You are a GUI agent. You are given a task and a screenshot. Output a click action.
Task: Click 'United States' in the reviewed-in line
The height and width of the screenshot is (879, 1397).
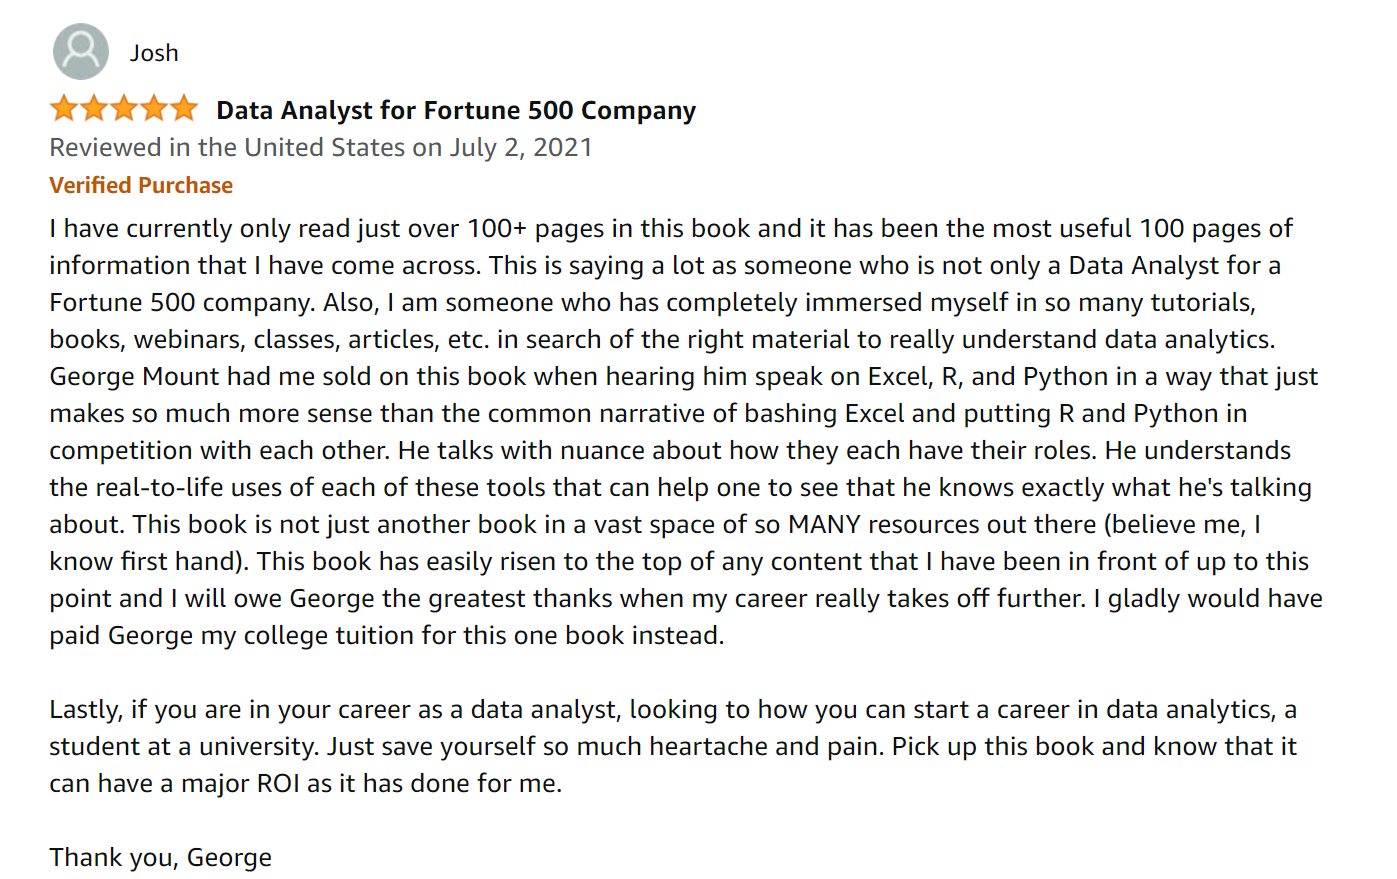(x=325, y=148)
